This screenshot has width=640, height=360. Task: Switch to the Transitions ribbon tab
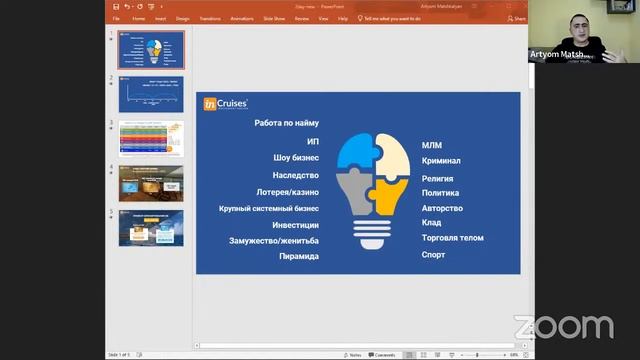point(210,19)
